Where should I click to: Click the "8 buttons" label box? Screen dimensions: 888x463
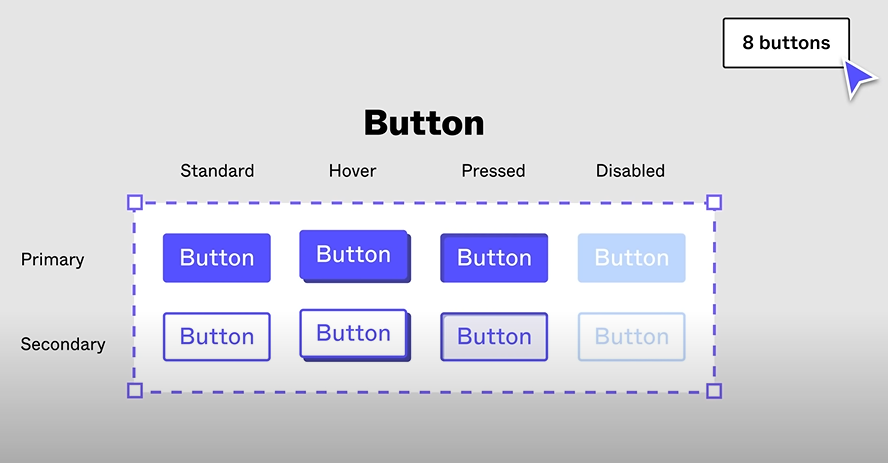click(x=786, y=42)
